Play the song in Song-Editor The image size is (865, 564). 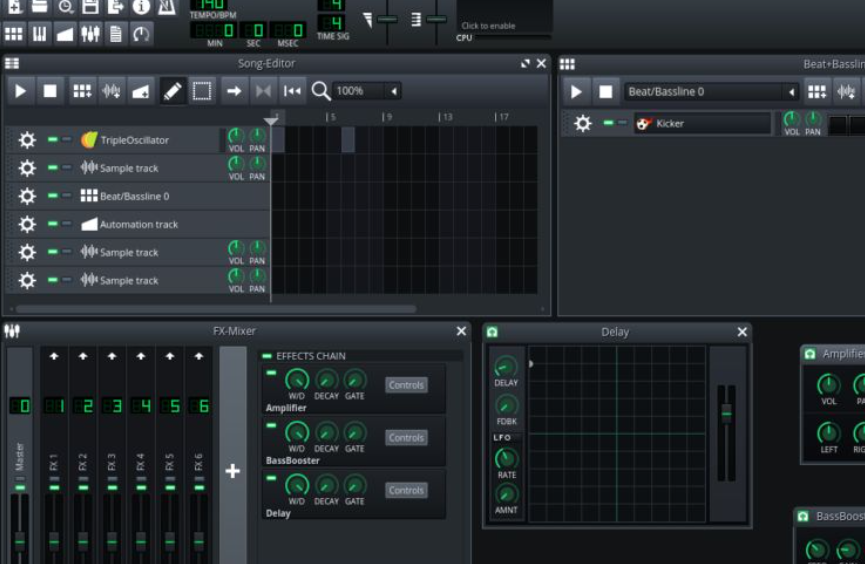(x=20, y=91)
